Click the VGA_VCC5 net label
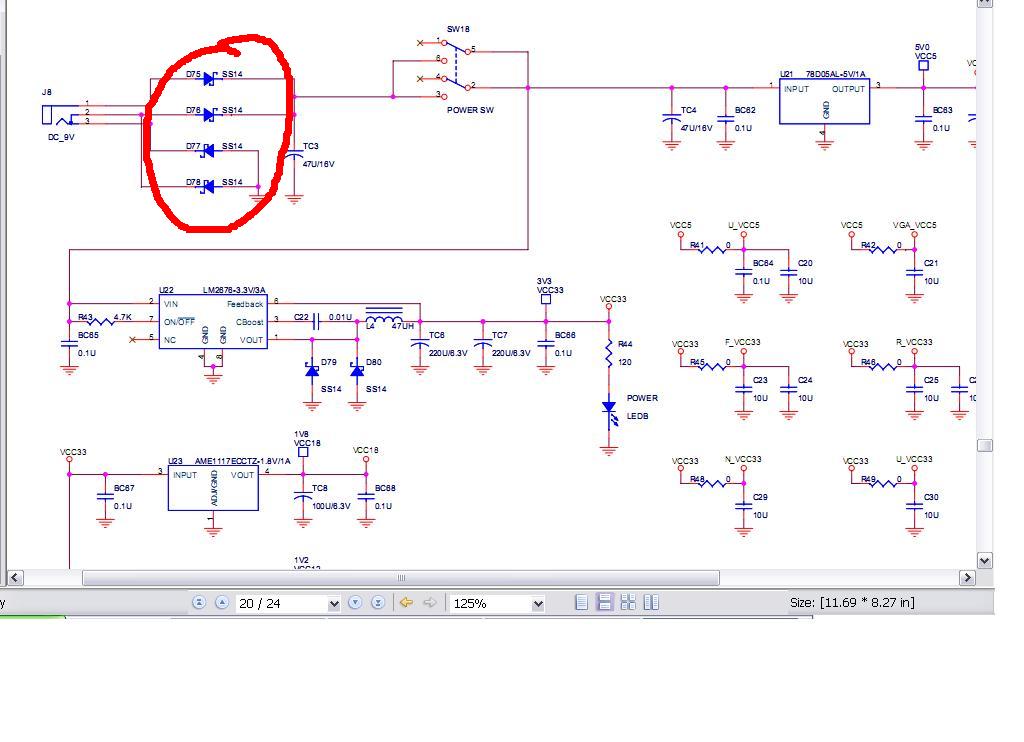 point(914,225)
